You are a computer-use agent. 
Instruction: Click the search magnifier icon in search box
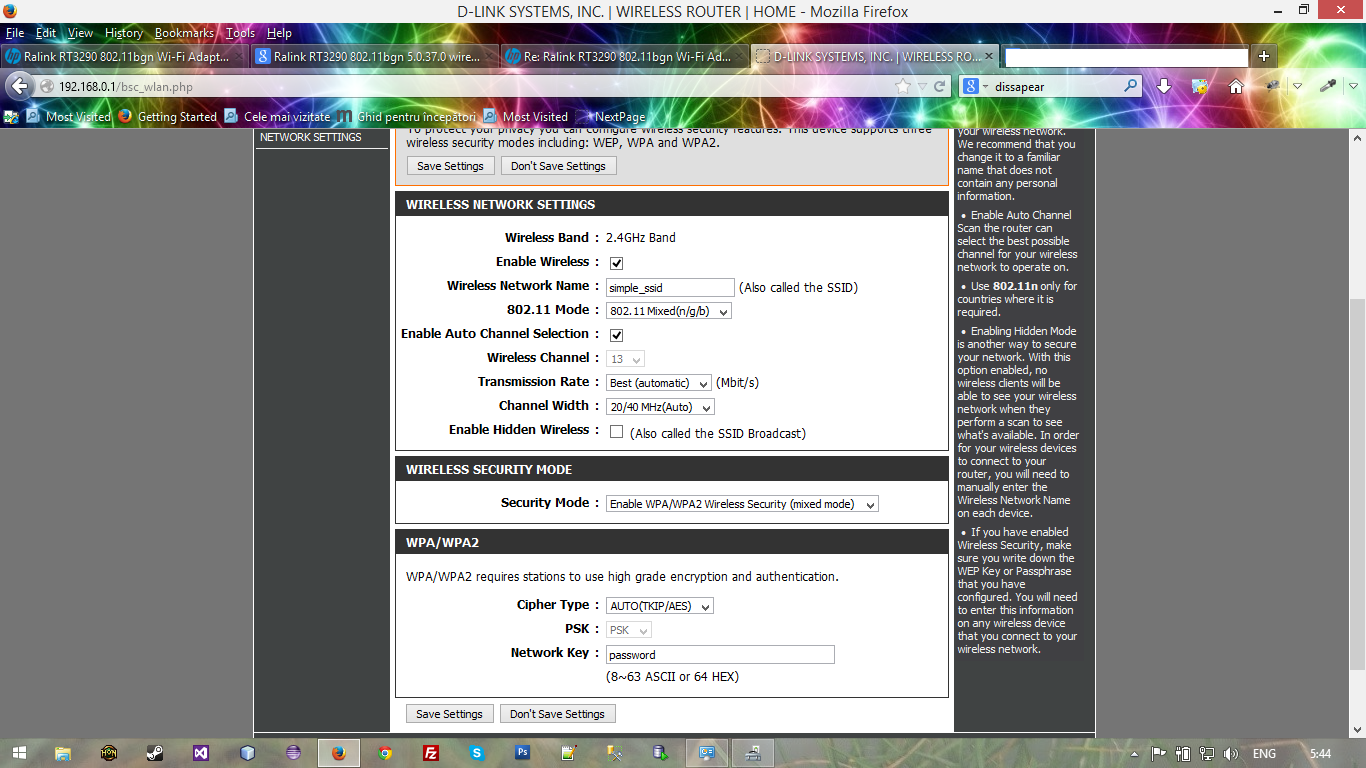pos(1130,86)
